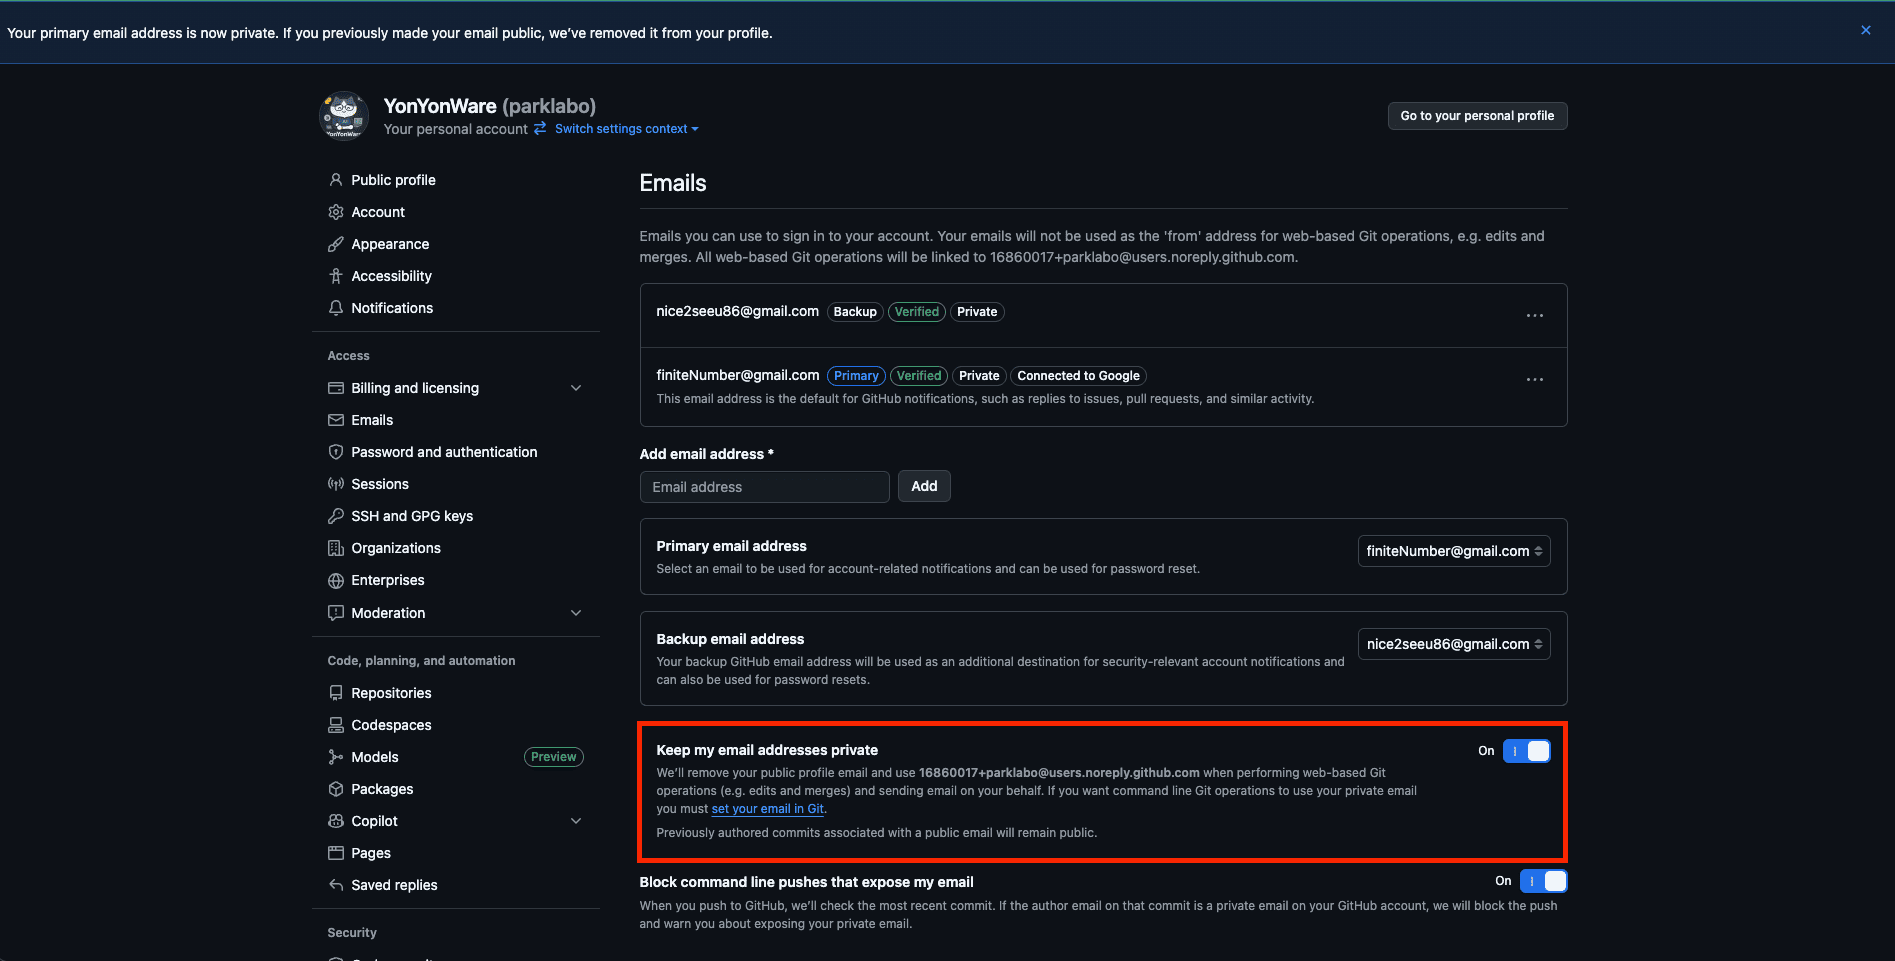Open the Primary email address dropdown
Viewport: 1895px width, 961px height.
click(1453, 551)
